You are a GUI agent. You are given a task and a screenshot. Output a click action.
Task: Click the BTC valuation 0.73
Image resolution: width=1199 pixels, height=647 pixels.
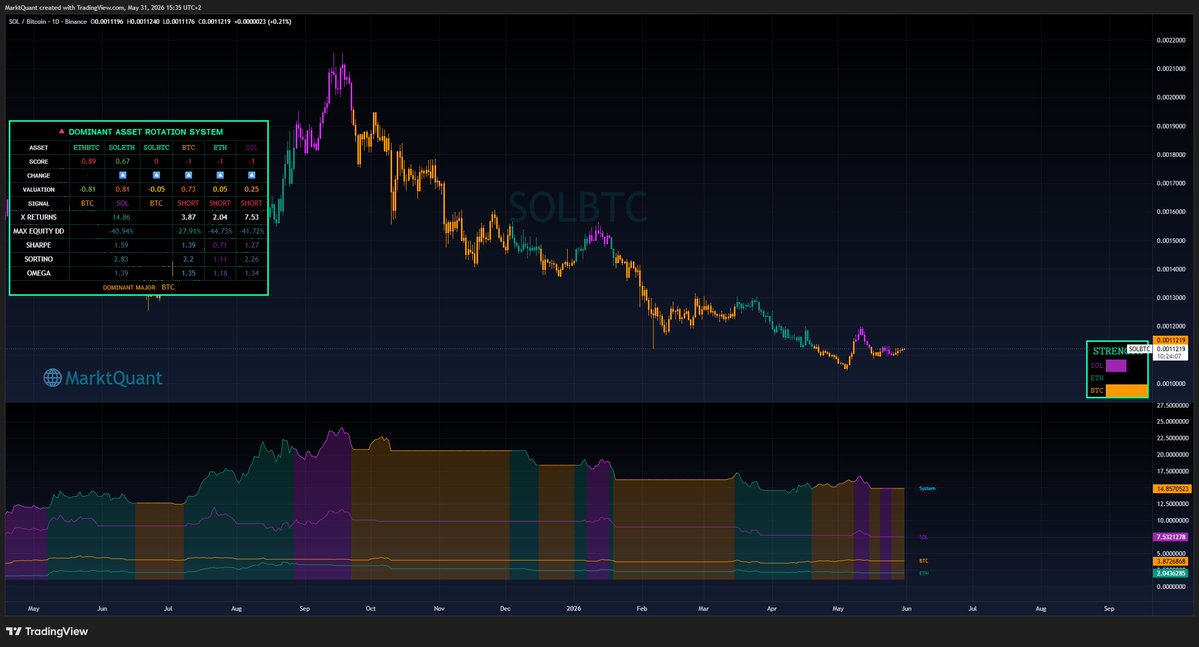point(188,189)
